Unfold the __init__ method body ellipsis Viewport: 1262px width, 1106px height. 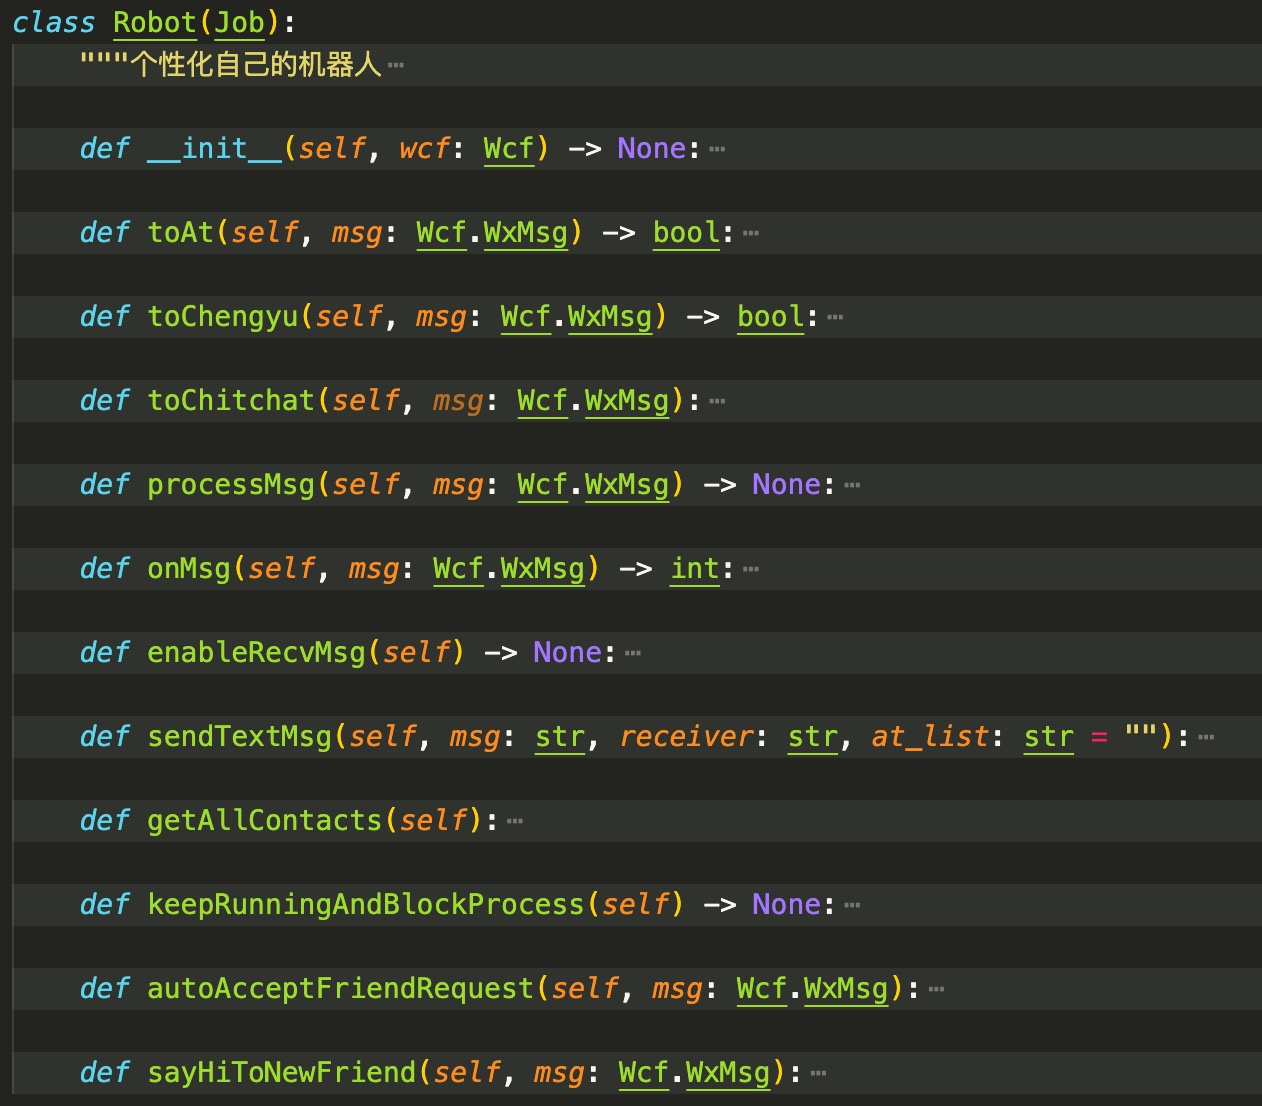point(717,150)
